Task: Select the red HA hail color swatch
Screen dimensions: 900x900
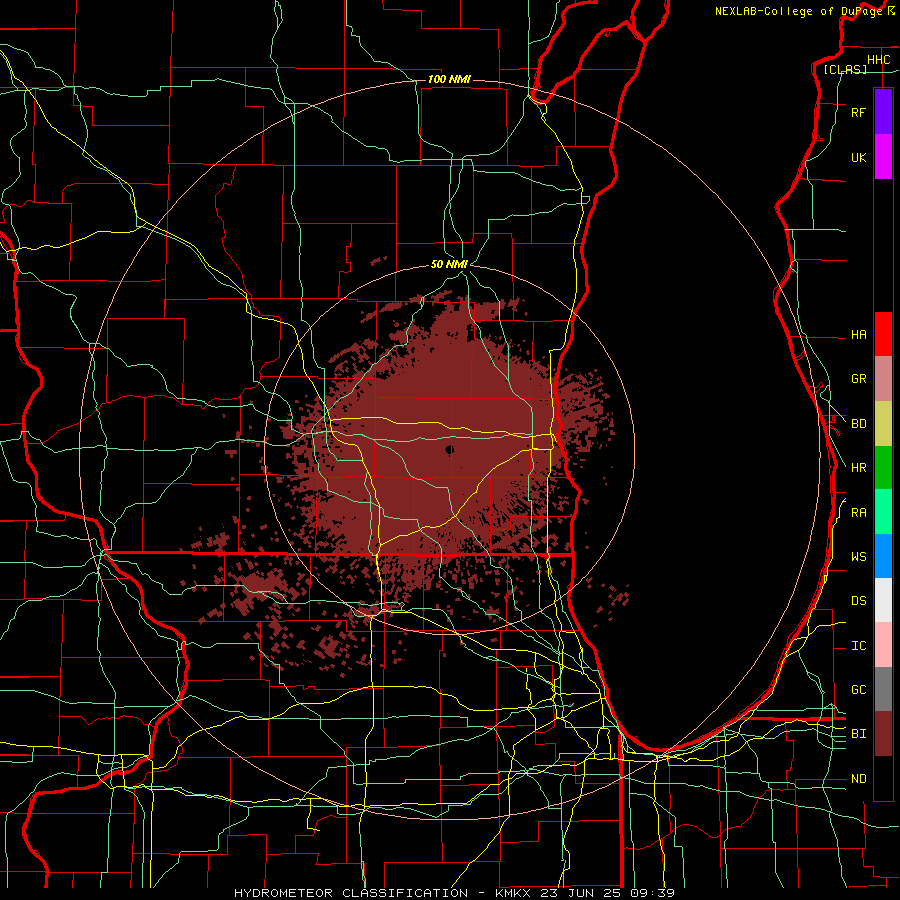Action: (883, 334)
